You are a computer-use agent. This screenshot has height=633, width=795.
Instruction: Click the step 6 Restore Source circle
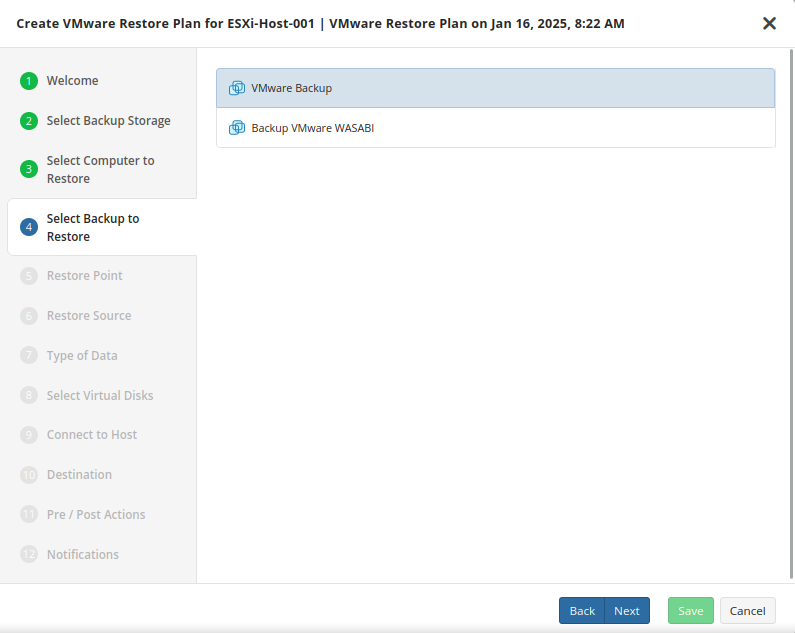pos(29,316)
